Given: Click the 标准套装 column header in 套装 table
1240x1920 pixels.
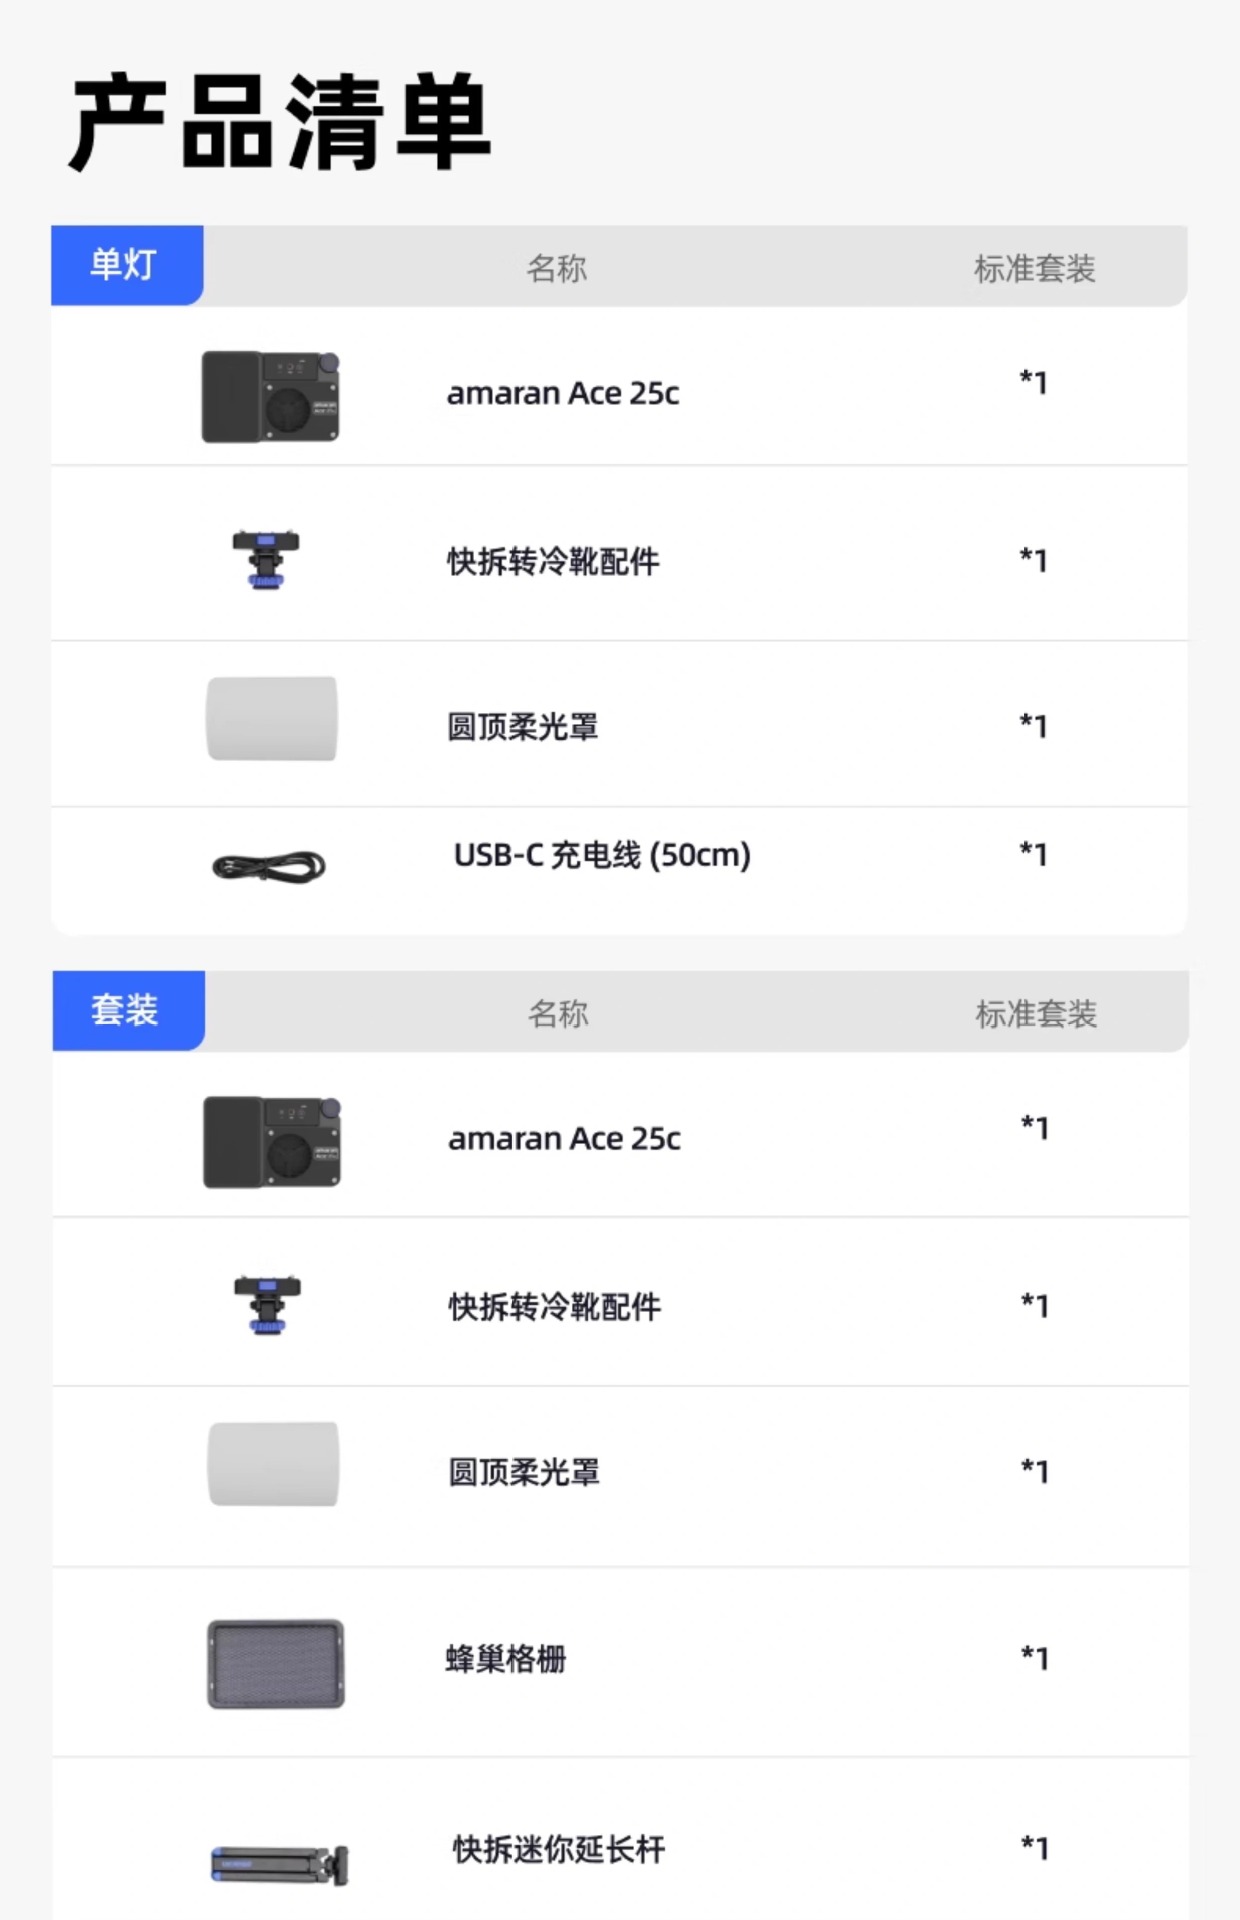Looking at the screenshot, I should (x=1036, y=1014).
